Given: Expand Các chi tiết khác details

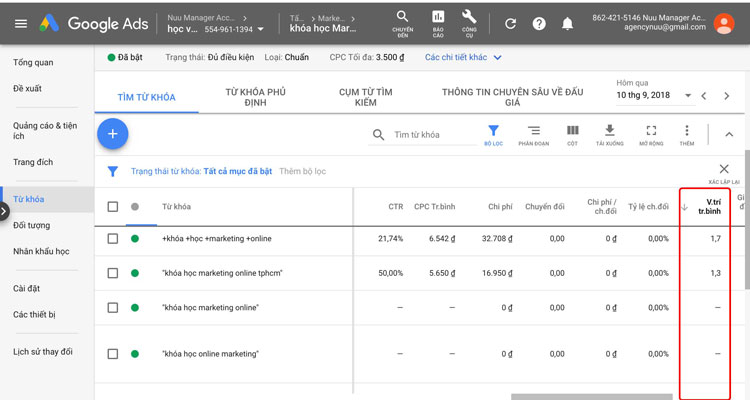Looking at the screenshot, I should pyautogui.click(x=463, y=57).
